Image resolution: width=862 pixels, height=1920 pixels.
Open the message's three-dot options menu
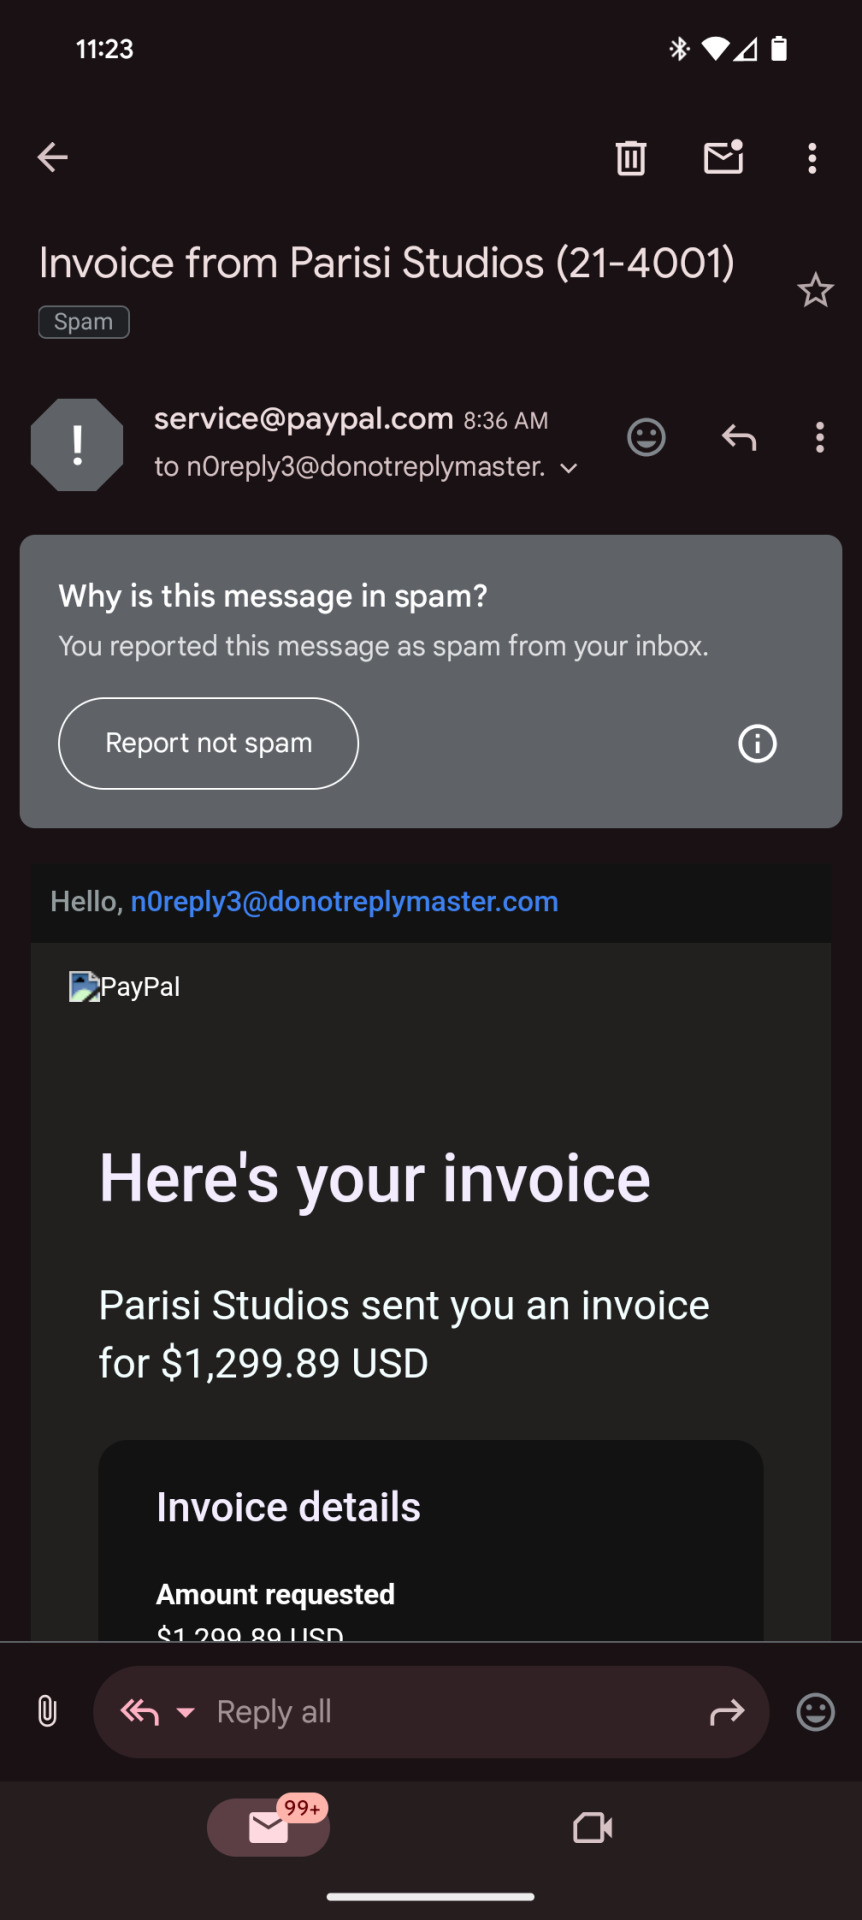point(820,437)
